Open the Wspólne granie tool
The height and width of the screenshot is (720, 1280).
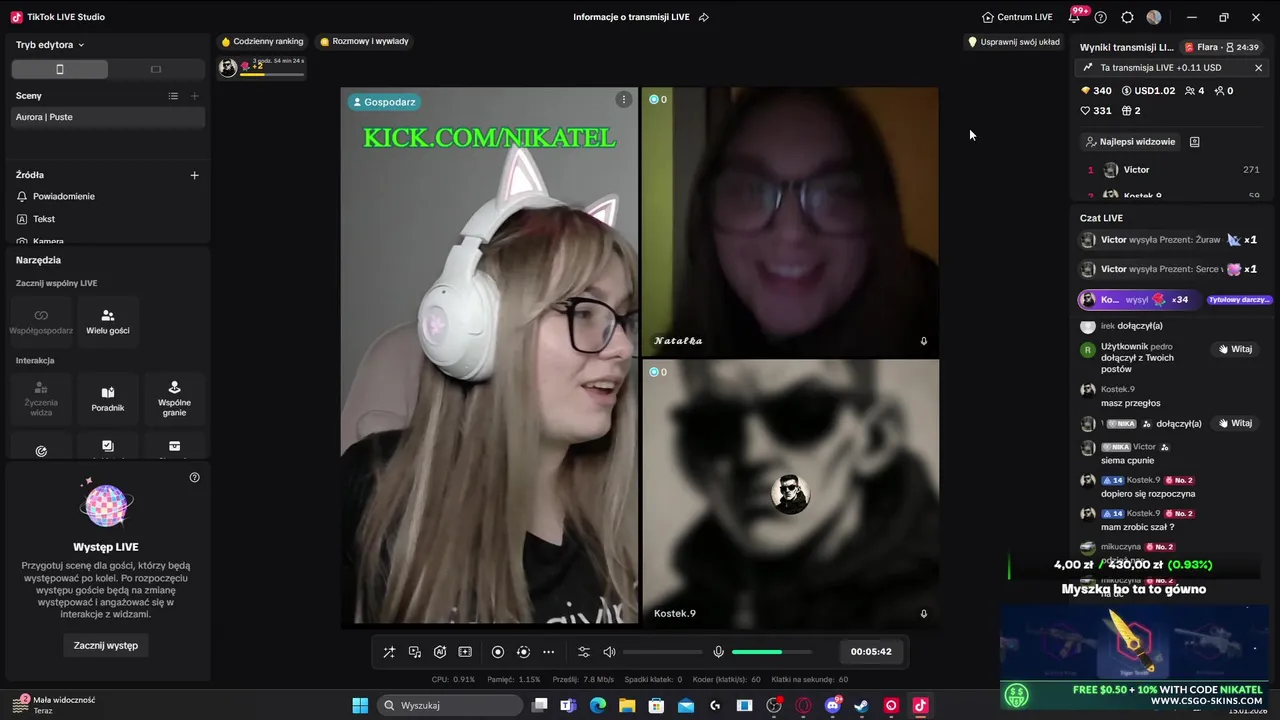coord(174,398)
